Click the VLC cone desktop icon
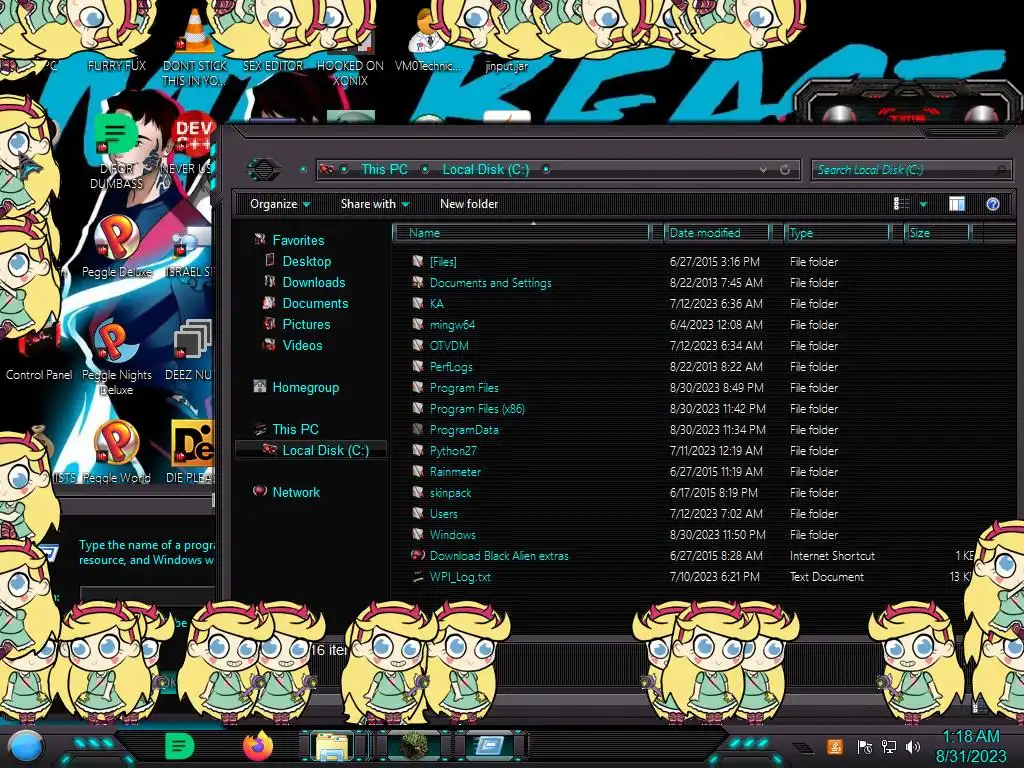 tap(195, 31)
